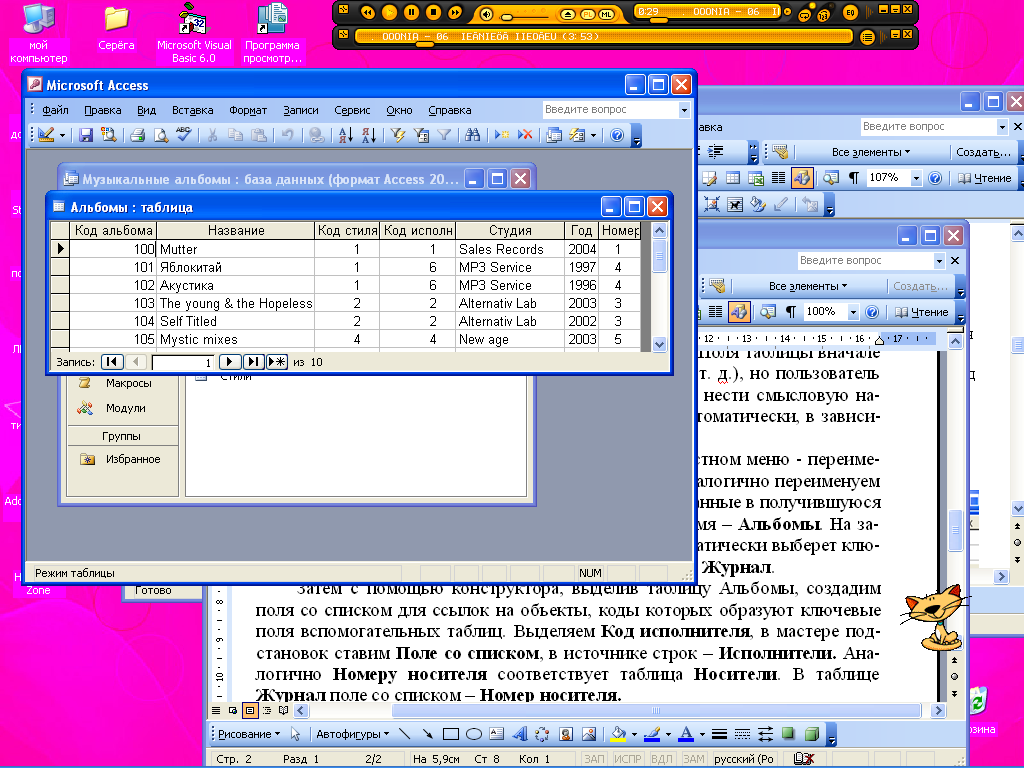This screenshot has height=768, width=1024.
Task: Open the Файл menu in Access
Action: [x=56, y=110]
